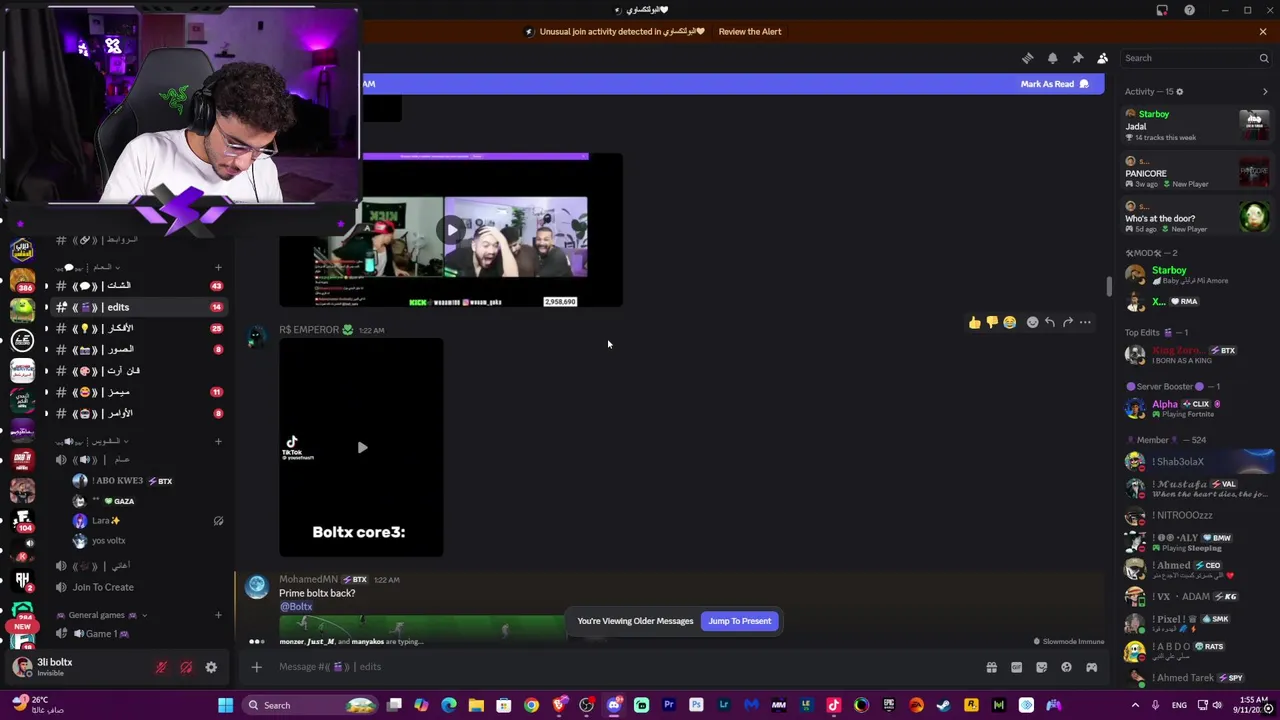
Task: Click the Reply arrow on message
Action: click(1050, 322)
